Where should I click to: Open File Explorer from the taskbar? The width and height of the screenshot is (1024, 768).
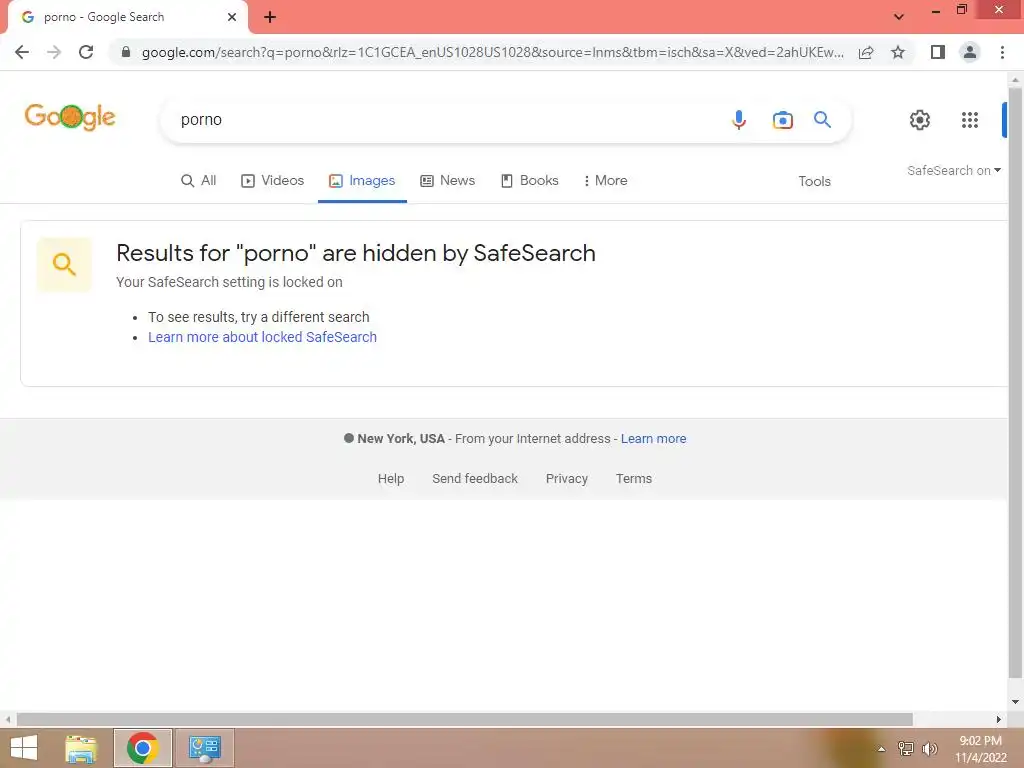[x=81, y=748]
